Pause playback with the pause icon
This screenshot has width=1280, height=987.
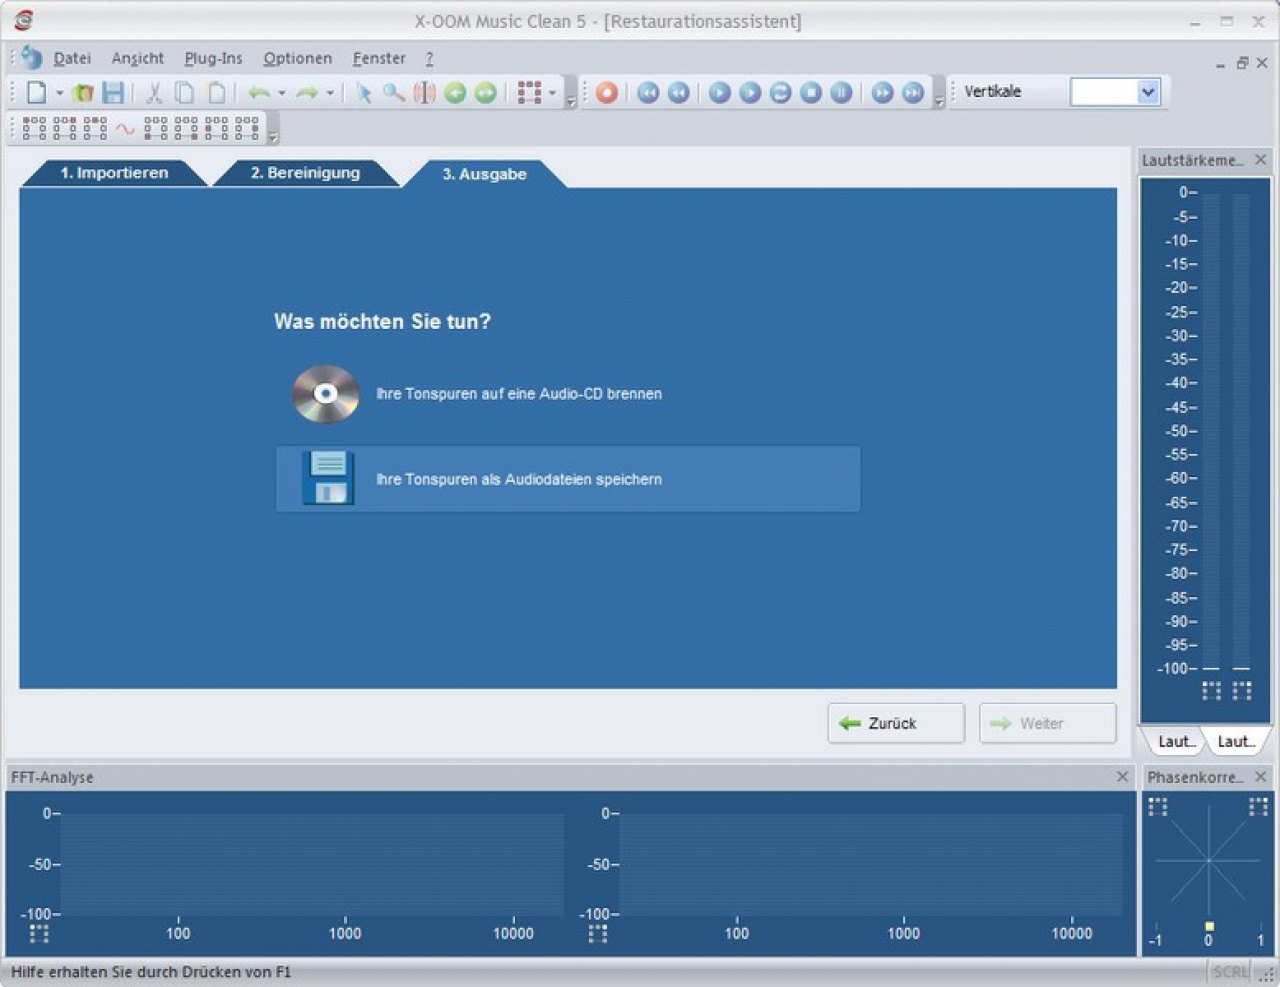pos(842,93)
